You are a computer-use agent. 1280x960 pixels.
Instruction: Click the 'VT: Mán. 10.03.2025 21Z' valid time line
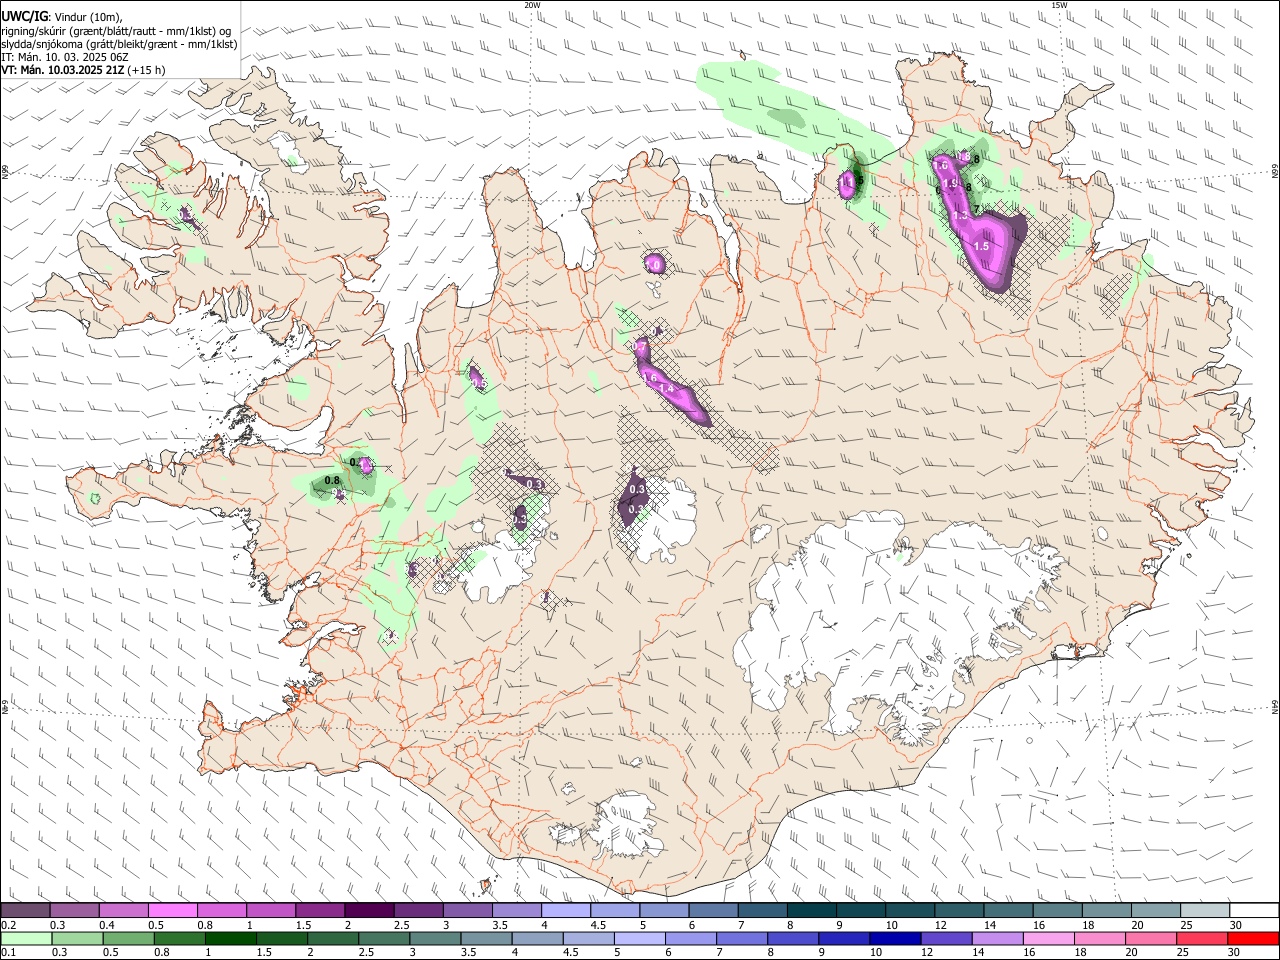pyautogui.click(x=63, y=70)
